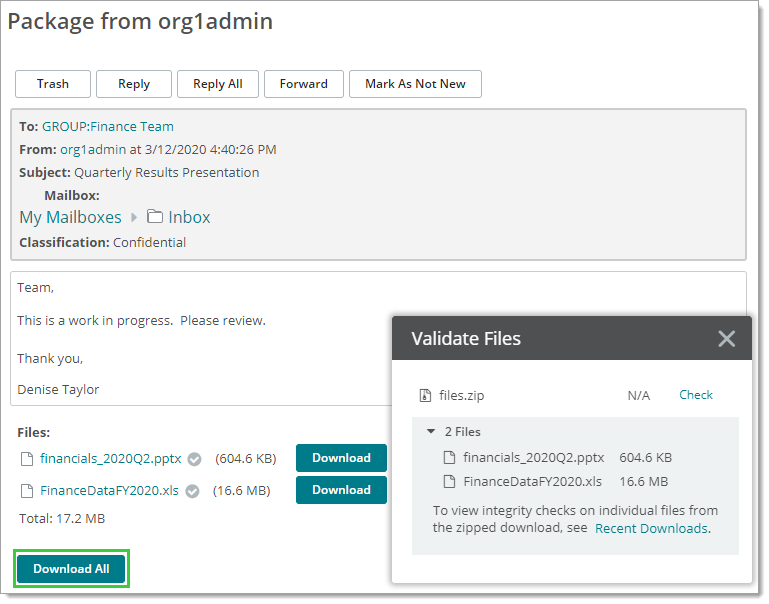Check integrity of files.zip
This screenshot has width=769, height=604.
696,395
